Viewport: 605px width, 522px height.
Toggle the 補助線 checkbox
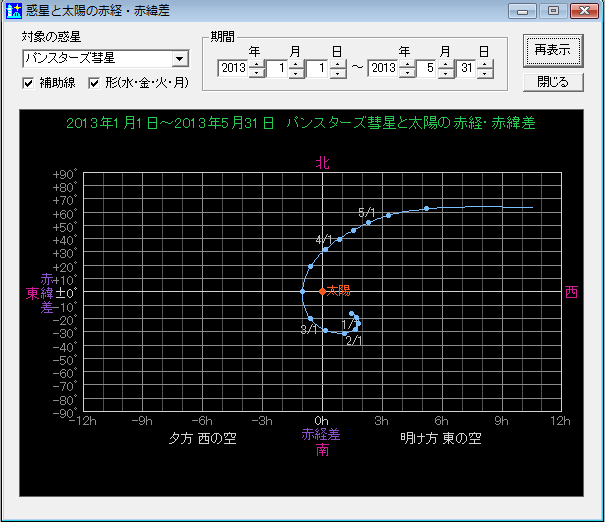click(28, 83)
